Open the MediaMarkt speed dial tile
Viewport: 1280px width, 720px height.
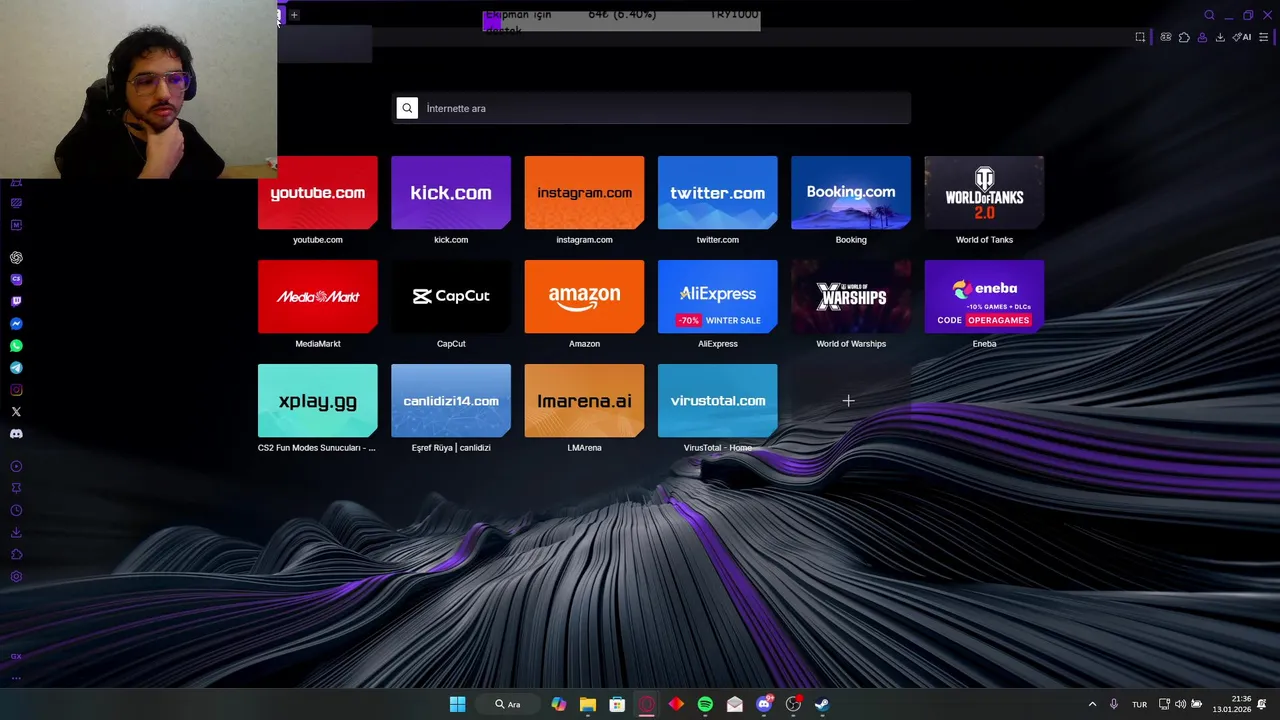click(x=318, y=297)
